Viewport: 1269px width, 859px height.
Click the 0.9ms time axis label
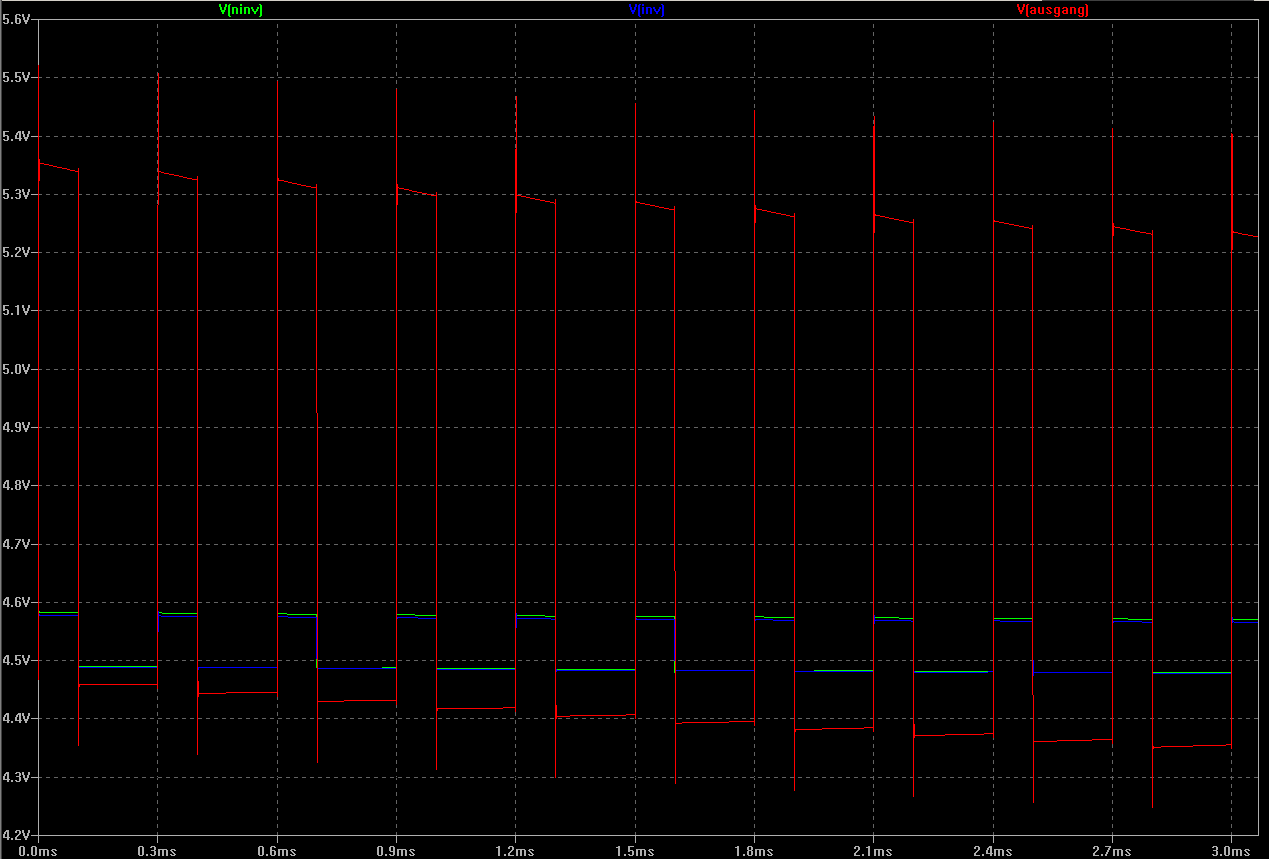(396, 851)
